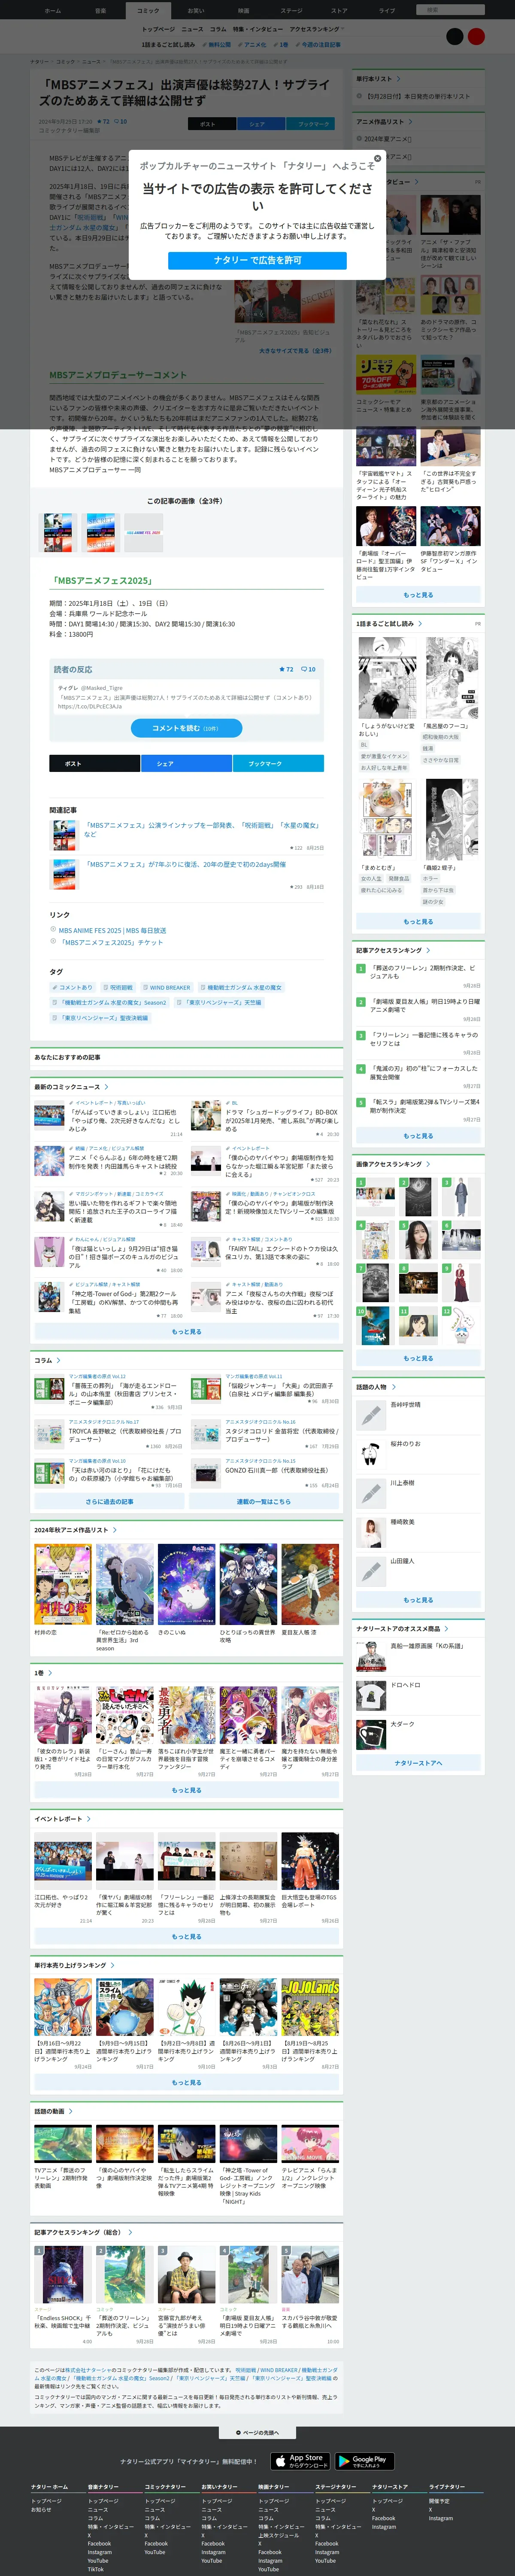This screenshot has height=2576, width=515.
Task: Click the red circular icon in the header
Action: (x=476, y=36)
